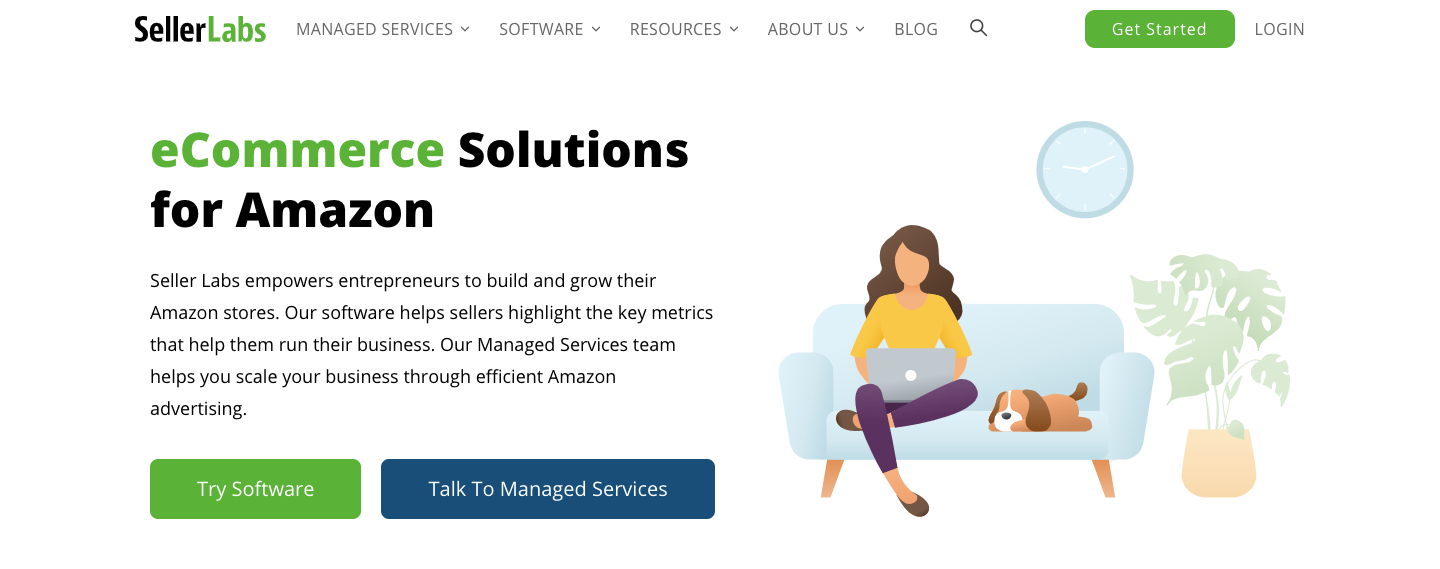Expand the About Us dropdown arrow
Image resolution: width=1440 pixels, height=569 pixels.
pyautogui.click(x=861, y=29)
